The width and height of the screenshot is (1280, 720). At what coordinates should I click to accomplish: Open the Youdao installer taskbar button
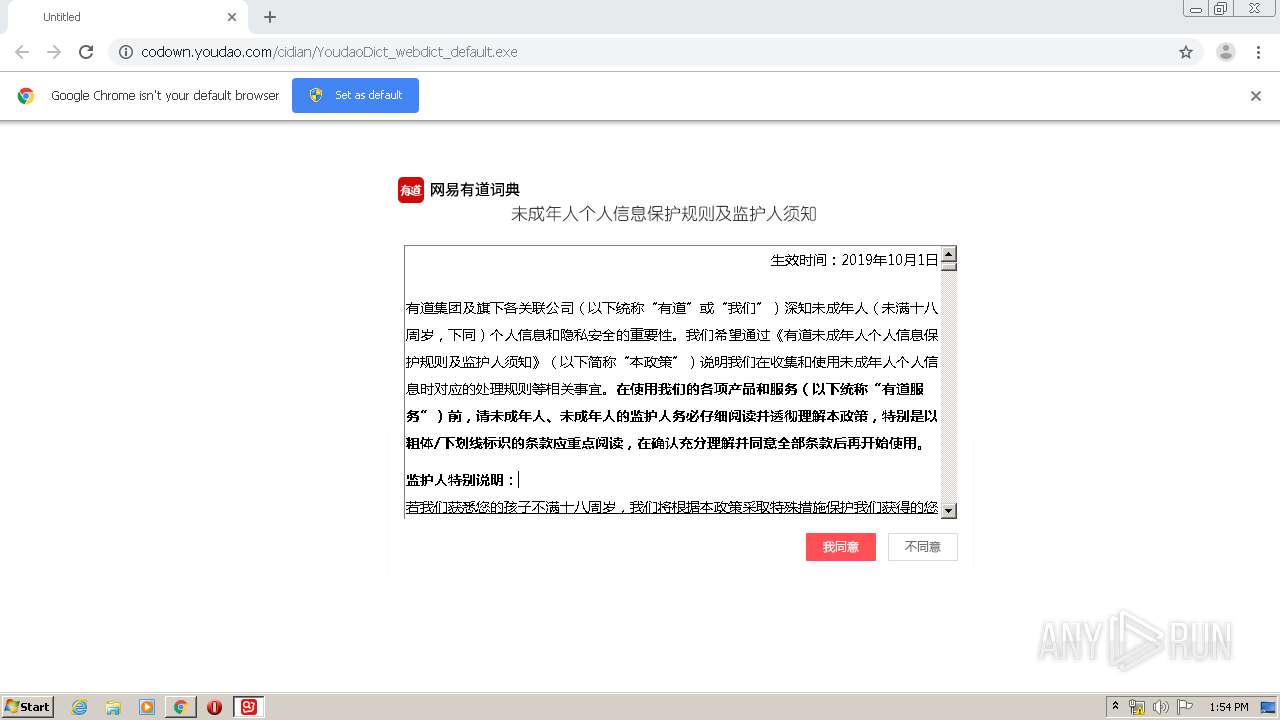[x=249, y=707]
